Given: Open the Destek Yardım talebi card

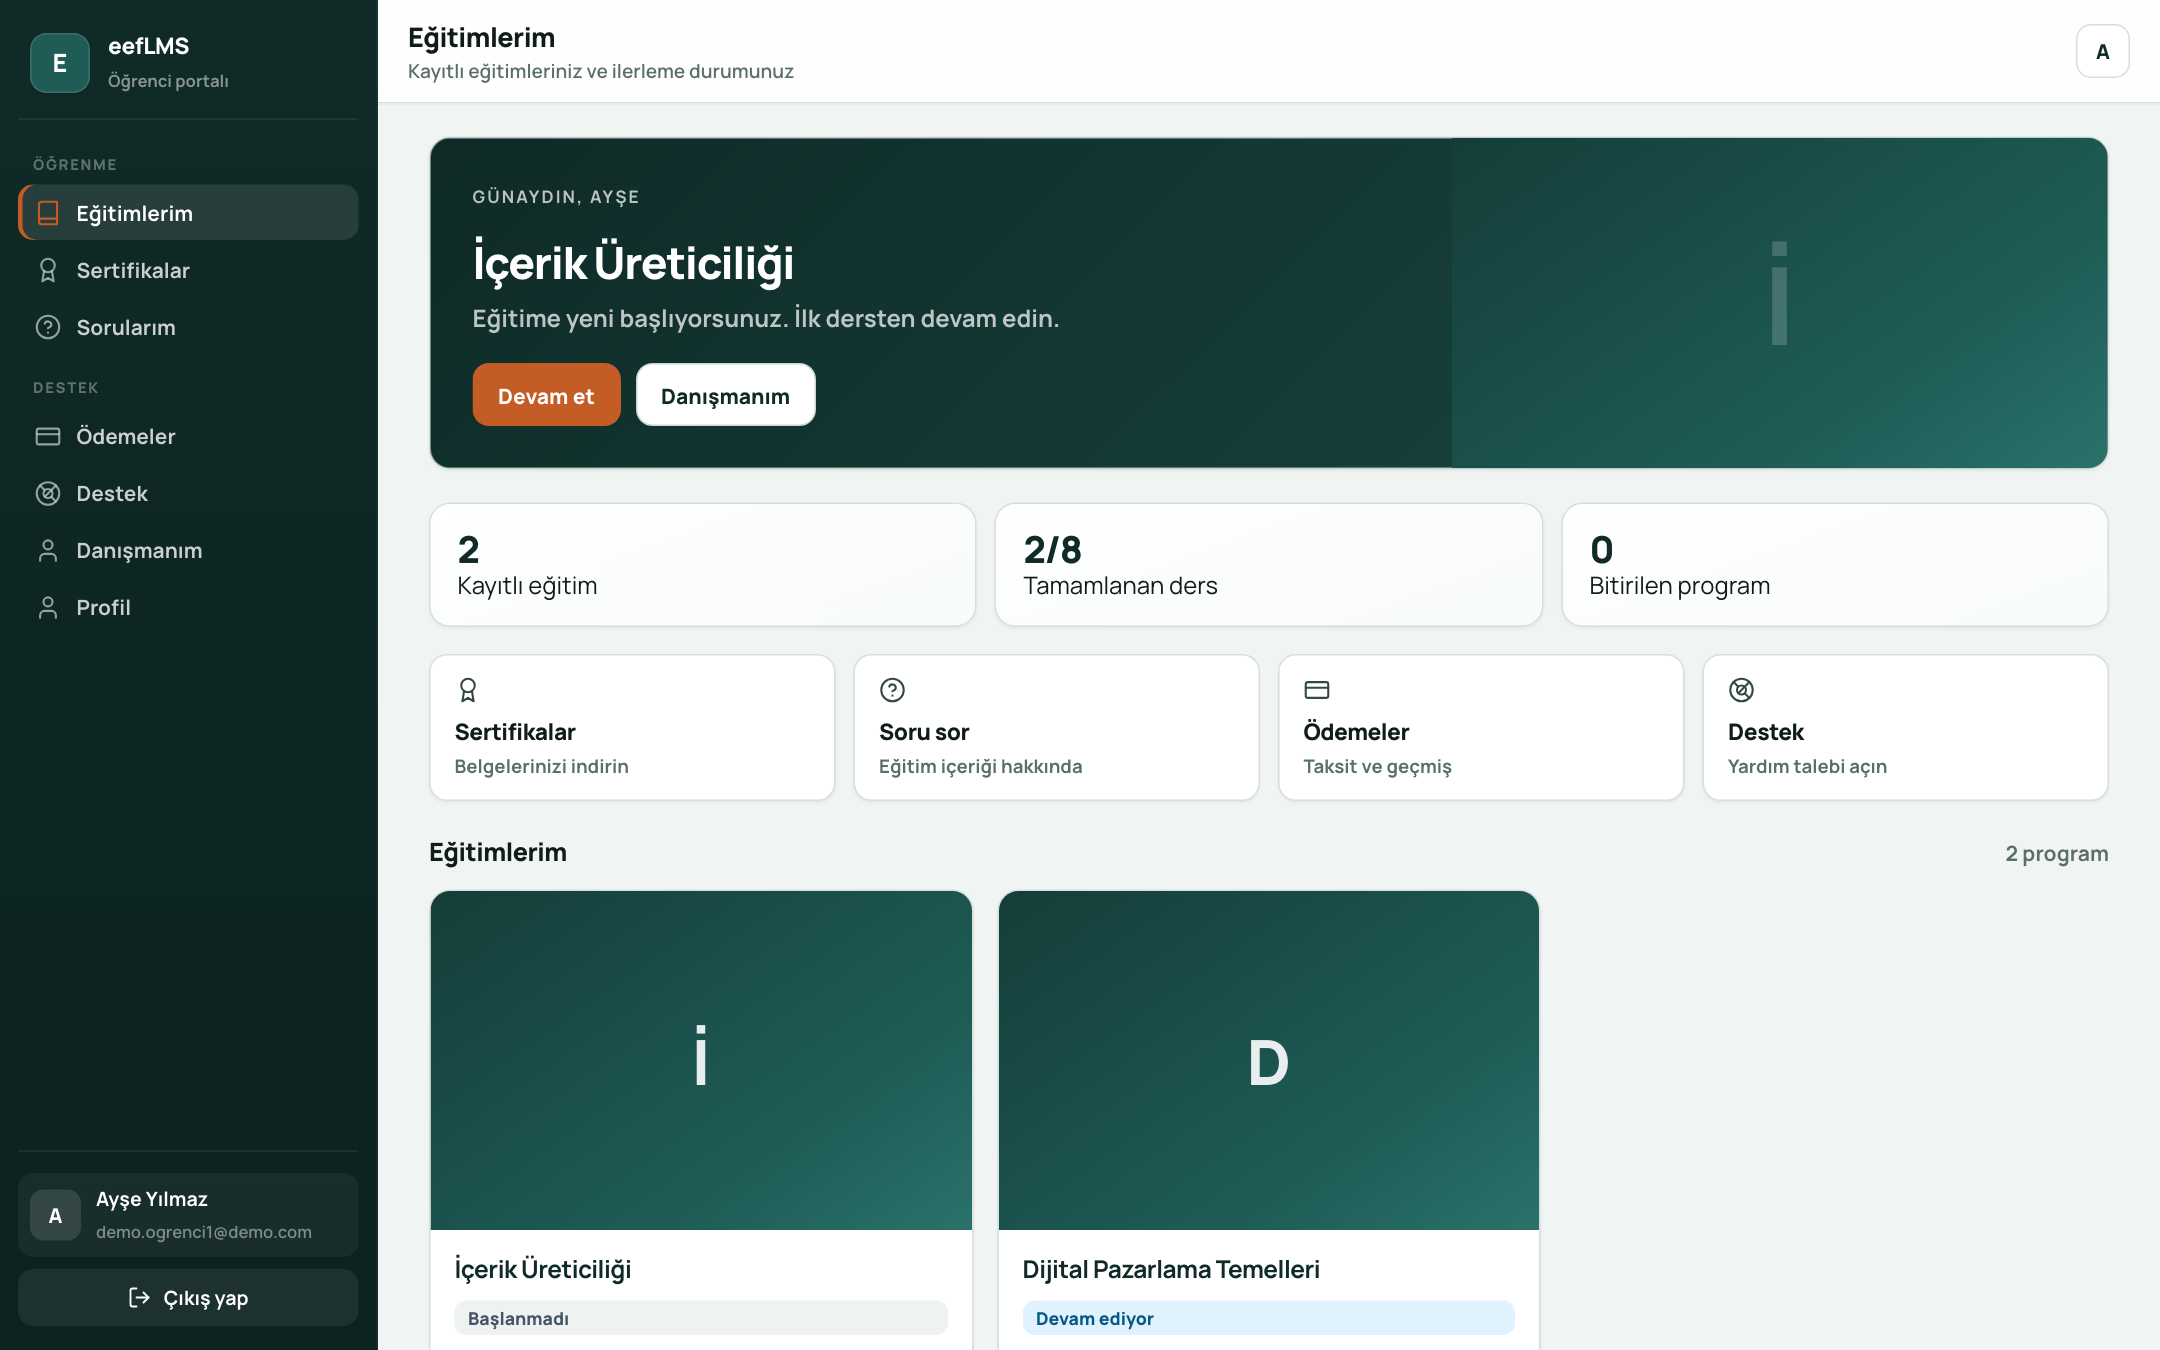Looking at the screenshot, I should [x=1905, y=727].
